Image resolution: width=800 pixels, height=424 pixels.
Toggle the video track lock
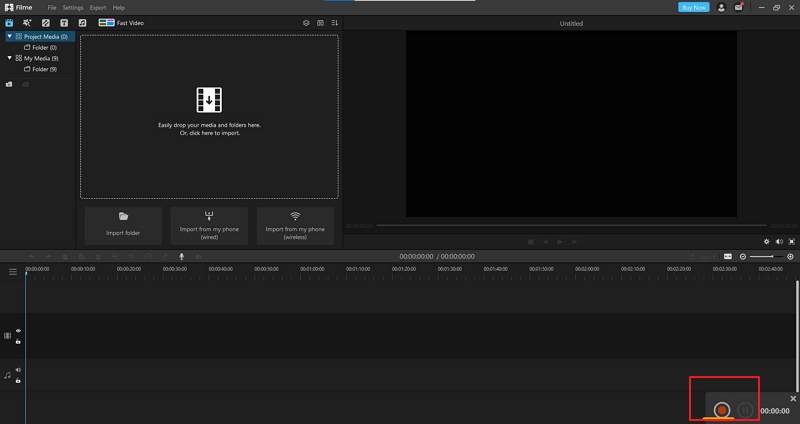(x=18, y=341)
